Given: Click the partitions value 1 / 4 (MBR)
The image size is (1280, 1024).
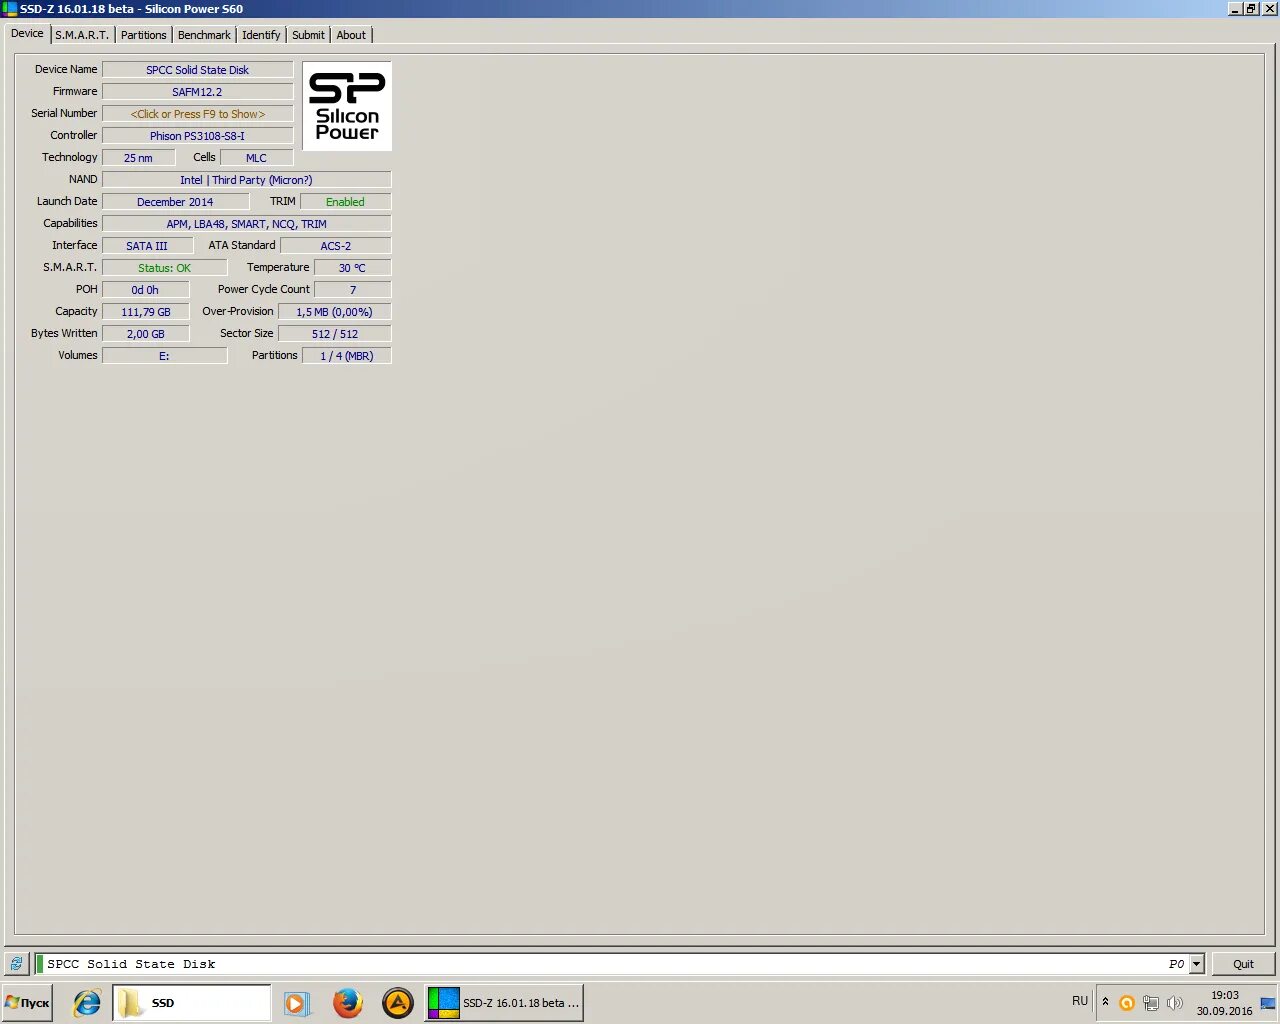Looking at the screenshot, I should (347, 356).
